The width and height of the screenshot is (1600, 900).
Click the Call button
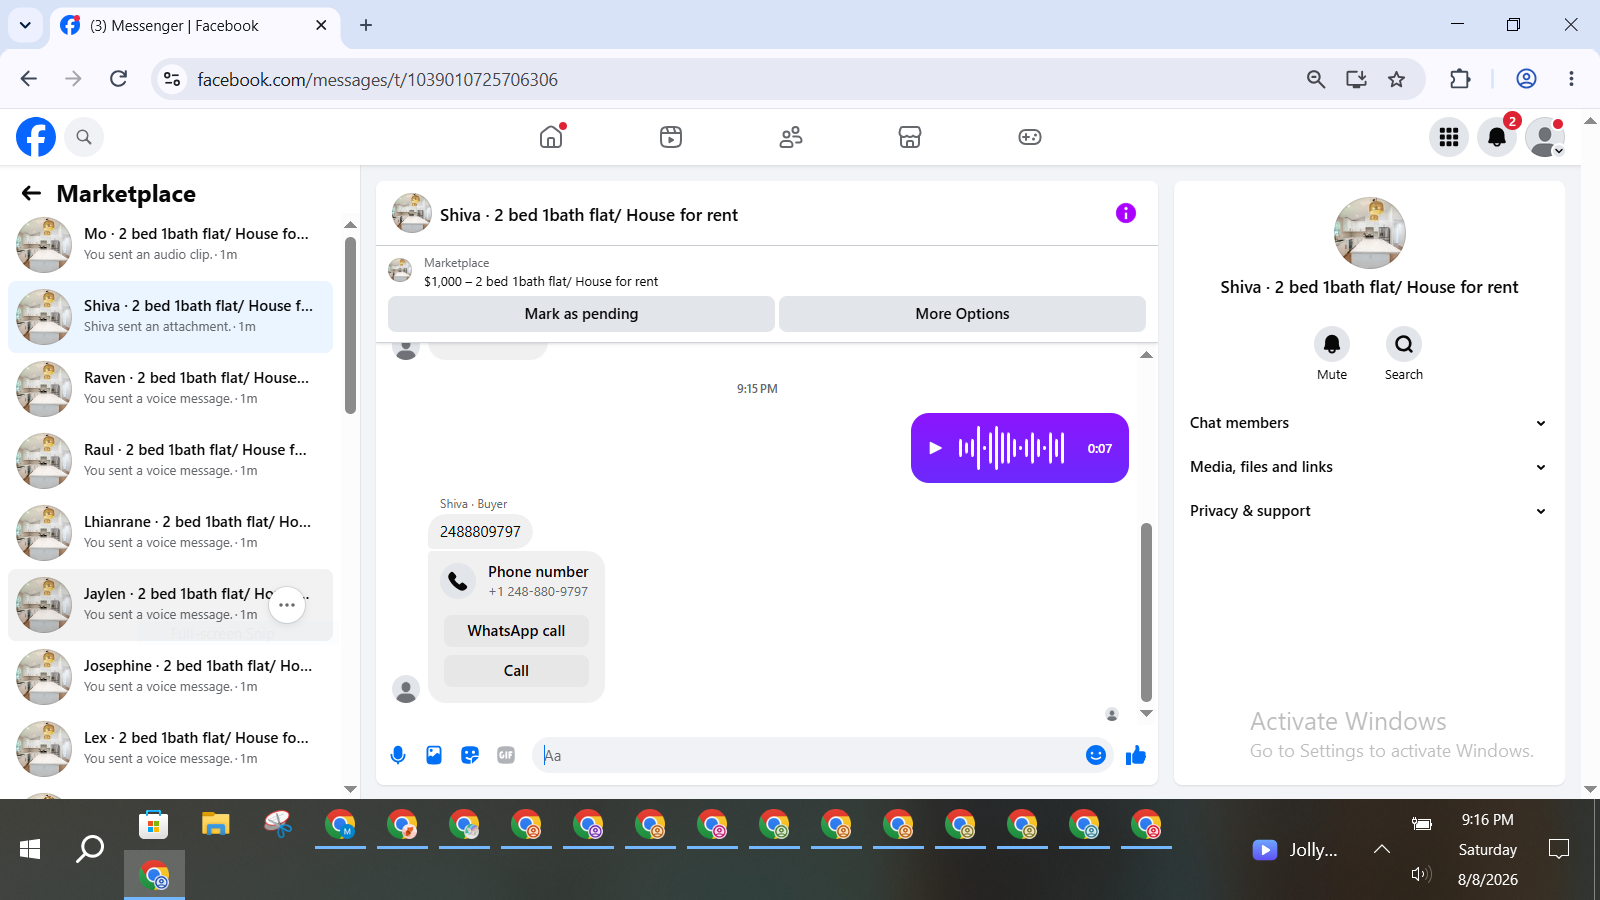tap(516, 671)
